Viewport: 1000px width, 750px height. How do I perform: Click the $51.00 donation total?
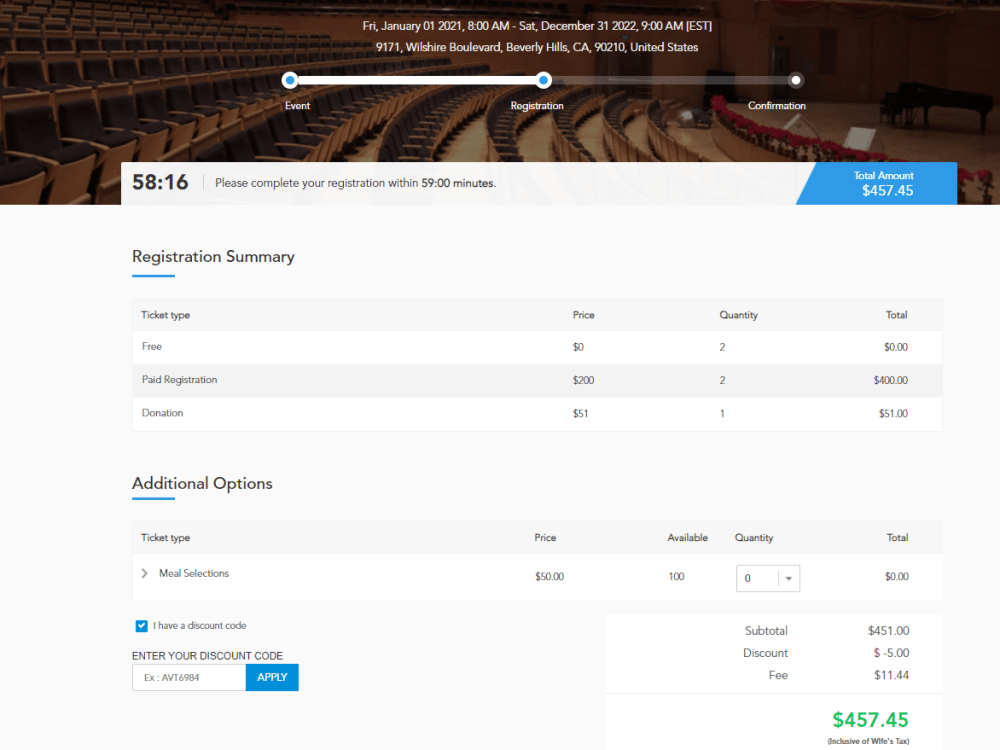tap(893, 413)
